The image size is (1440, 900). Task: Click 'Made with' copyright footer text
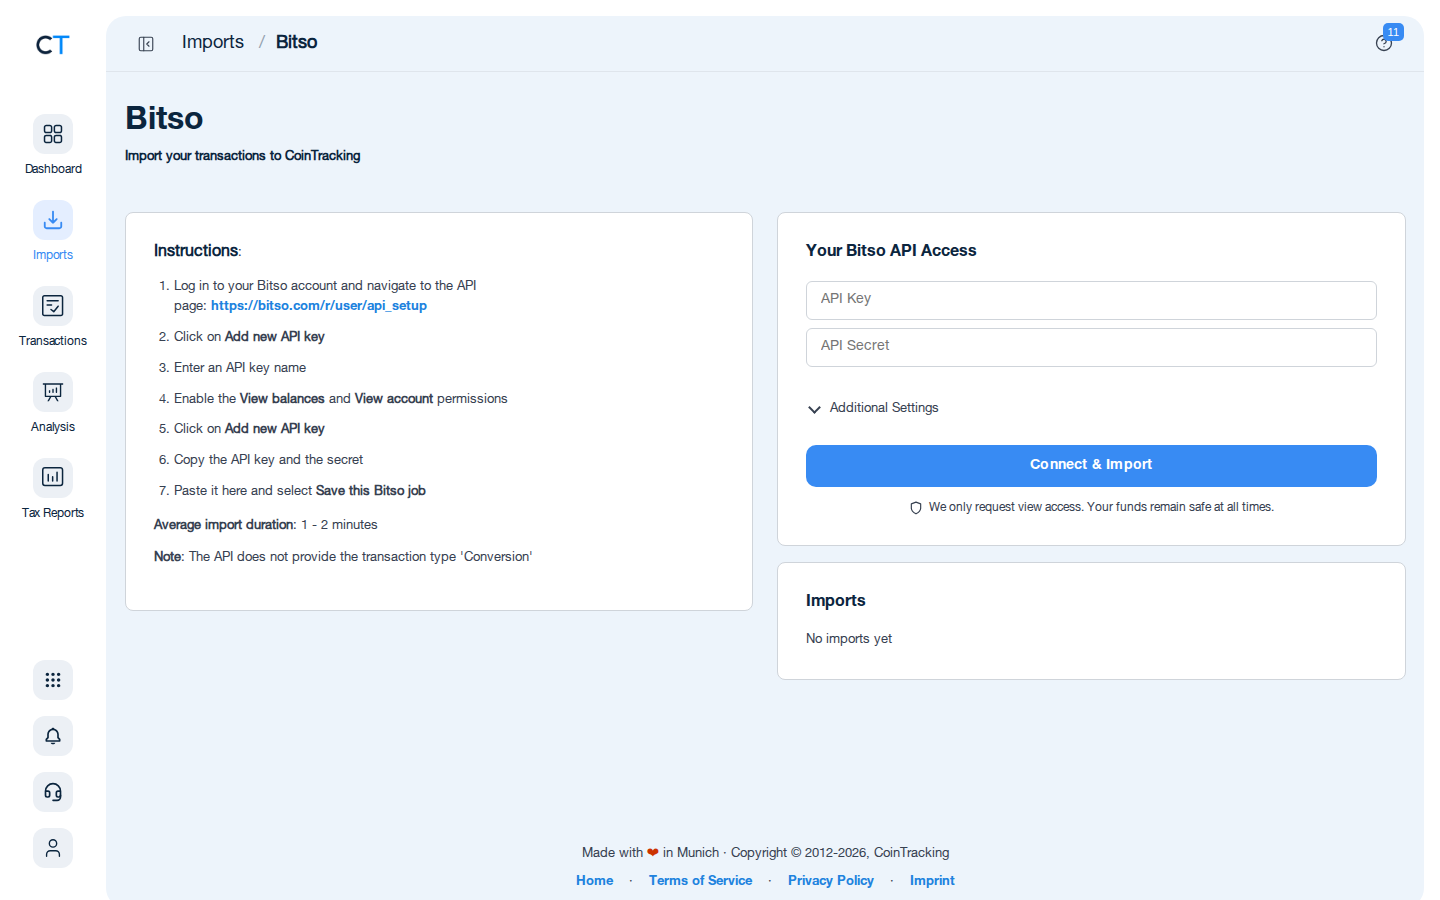(766, 852)
